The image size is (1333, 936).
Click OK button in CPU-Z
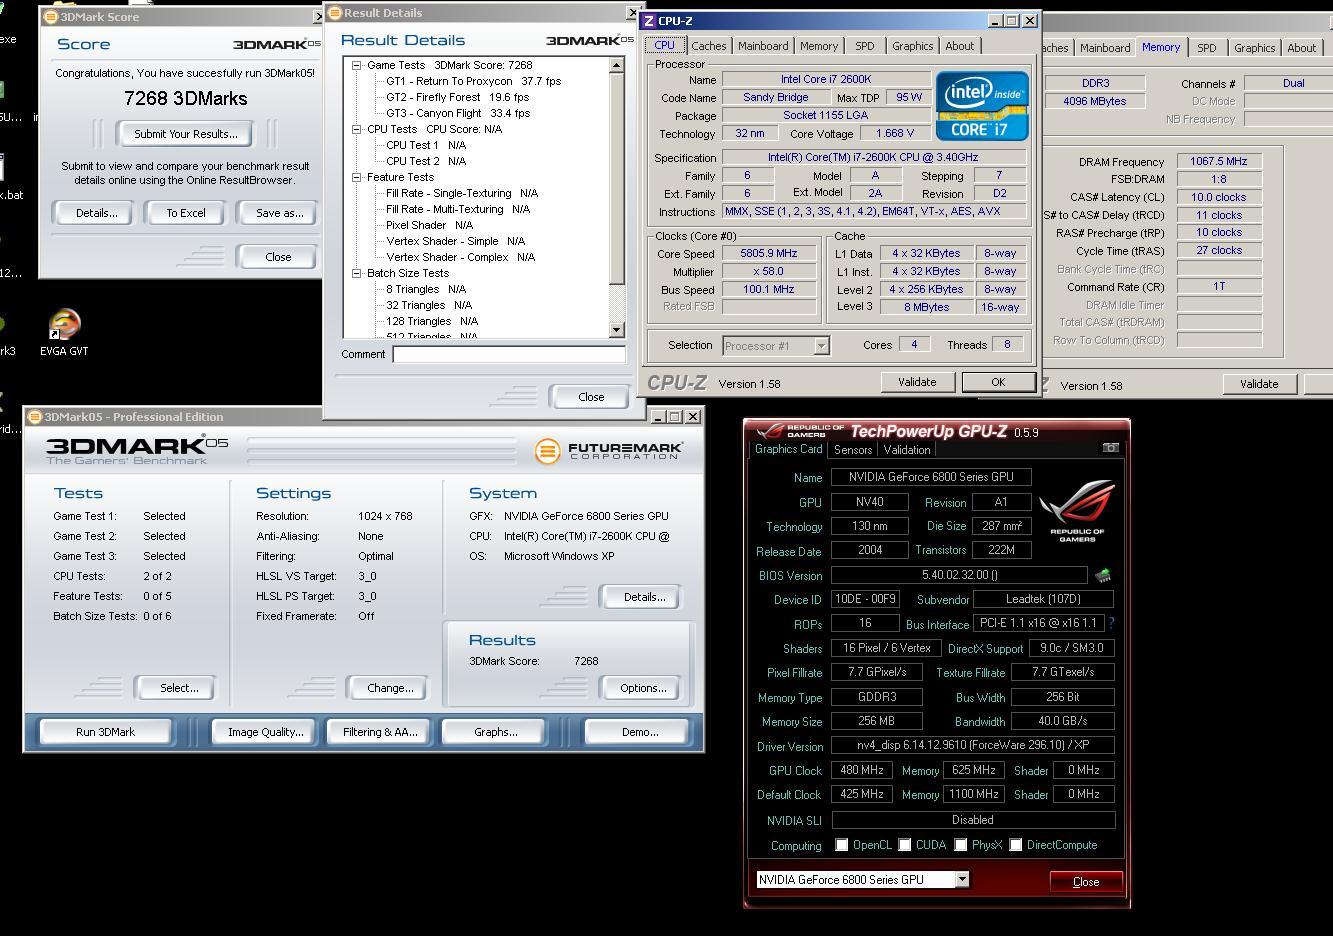998,382
